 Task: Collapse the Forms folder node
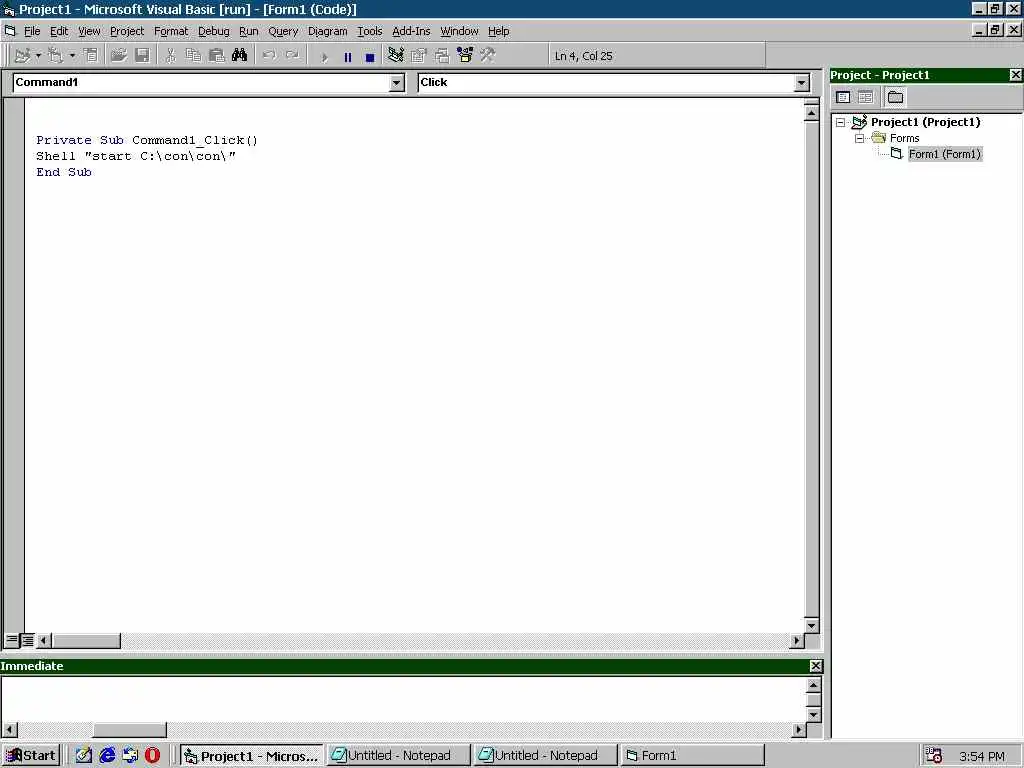(859, 138)
